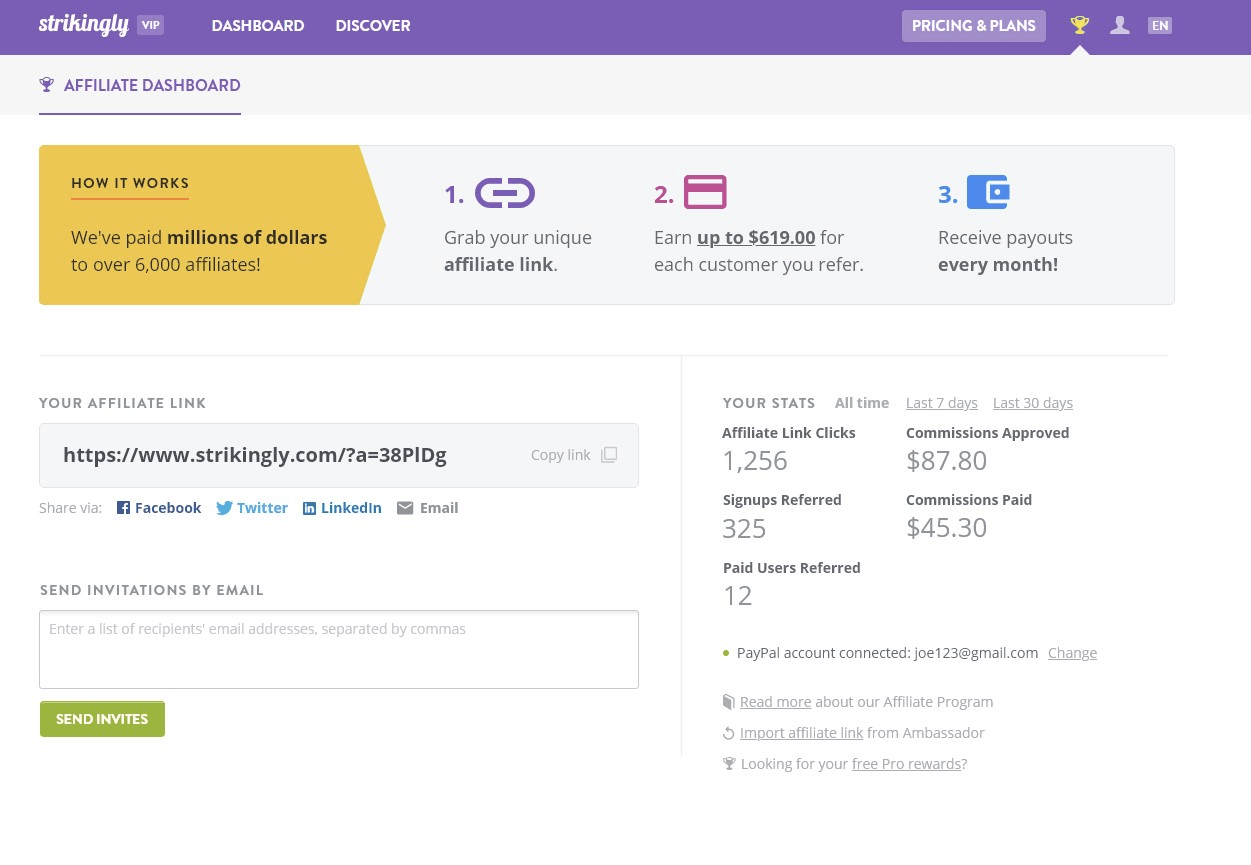Click the credit card icon in step 2
The image size is (1251, 865).
point(705,192)
